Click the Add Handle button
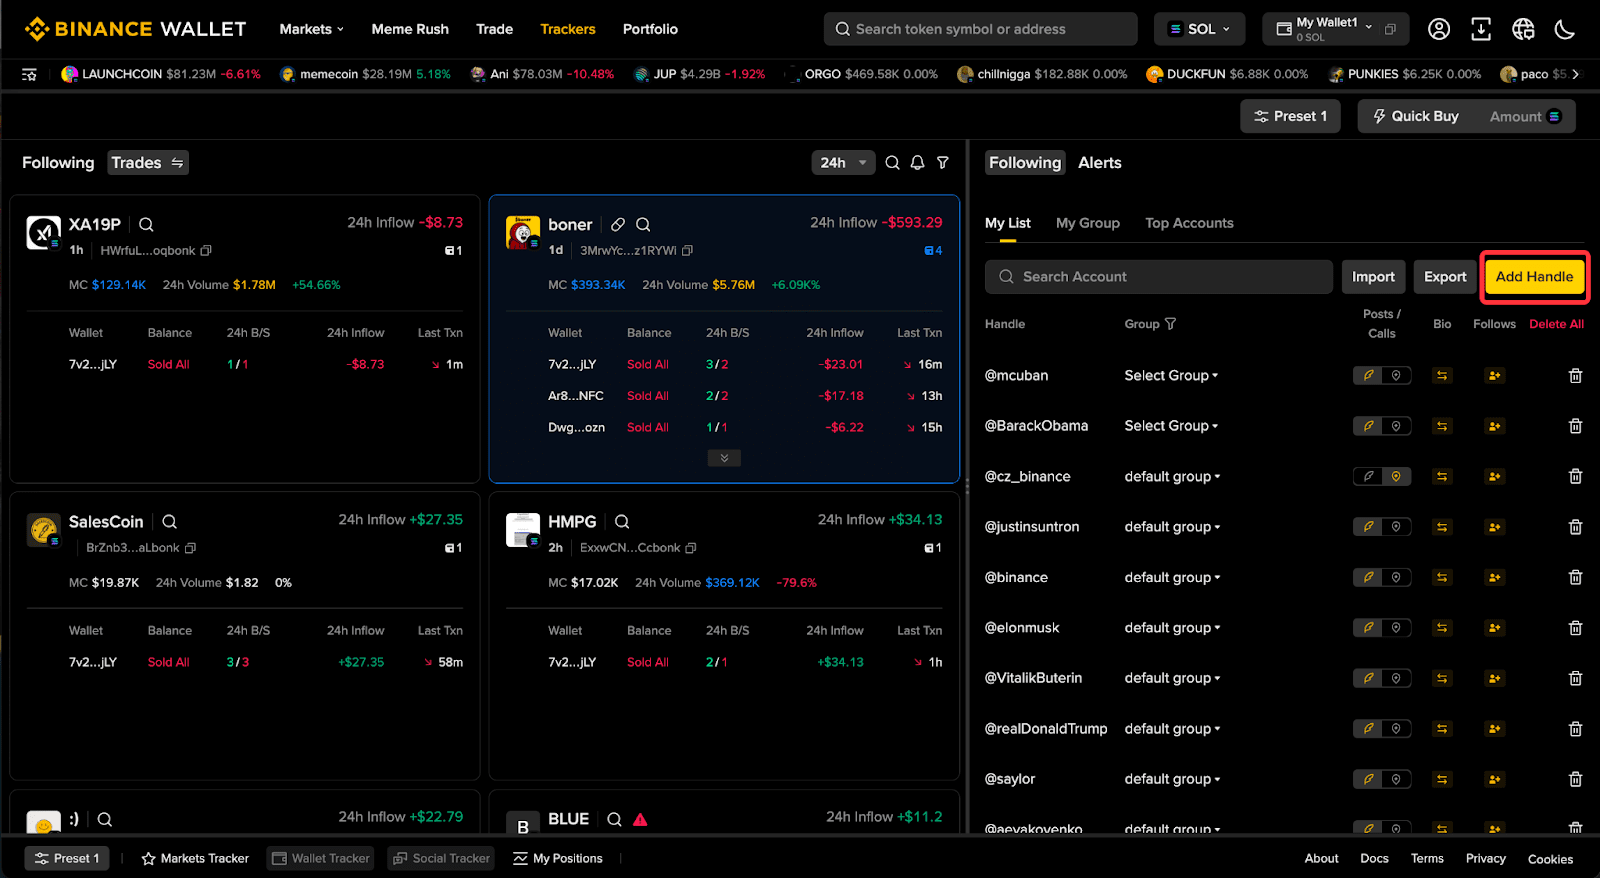 coord(1534,277)
